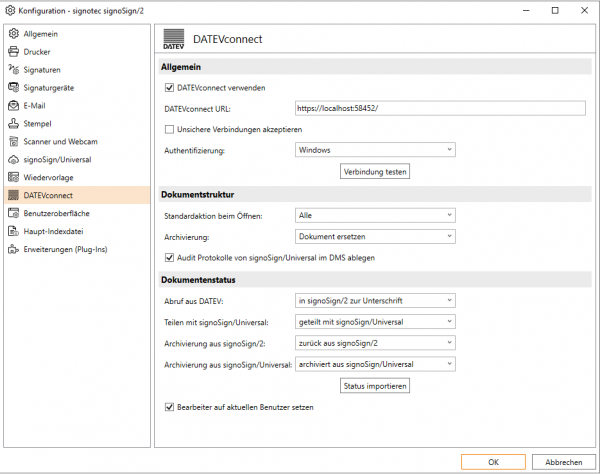Viewport: 600px width, 474px height.
Task: Click the Drucker printer icon
Action: point(14,52)
